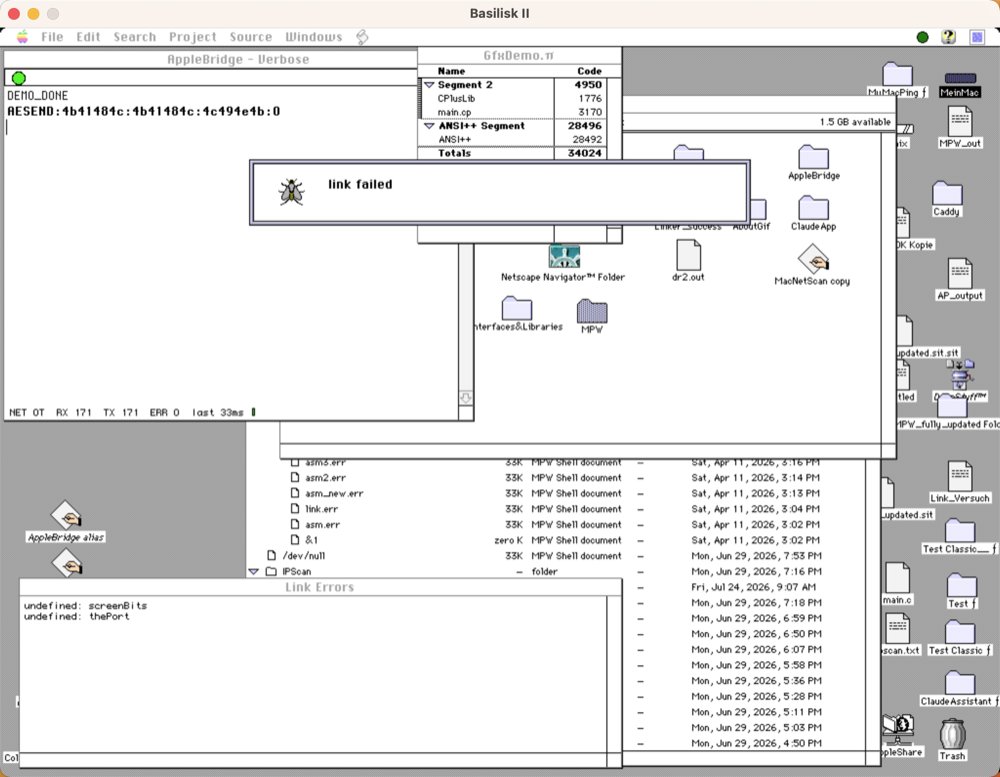The height and width of the screenshot is (777, 1000).
Task: Click the MeinMac disk icon
Action: [x=960, y=78]
